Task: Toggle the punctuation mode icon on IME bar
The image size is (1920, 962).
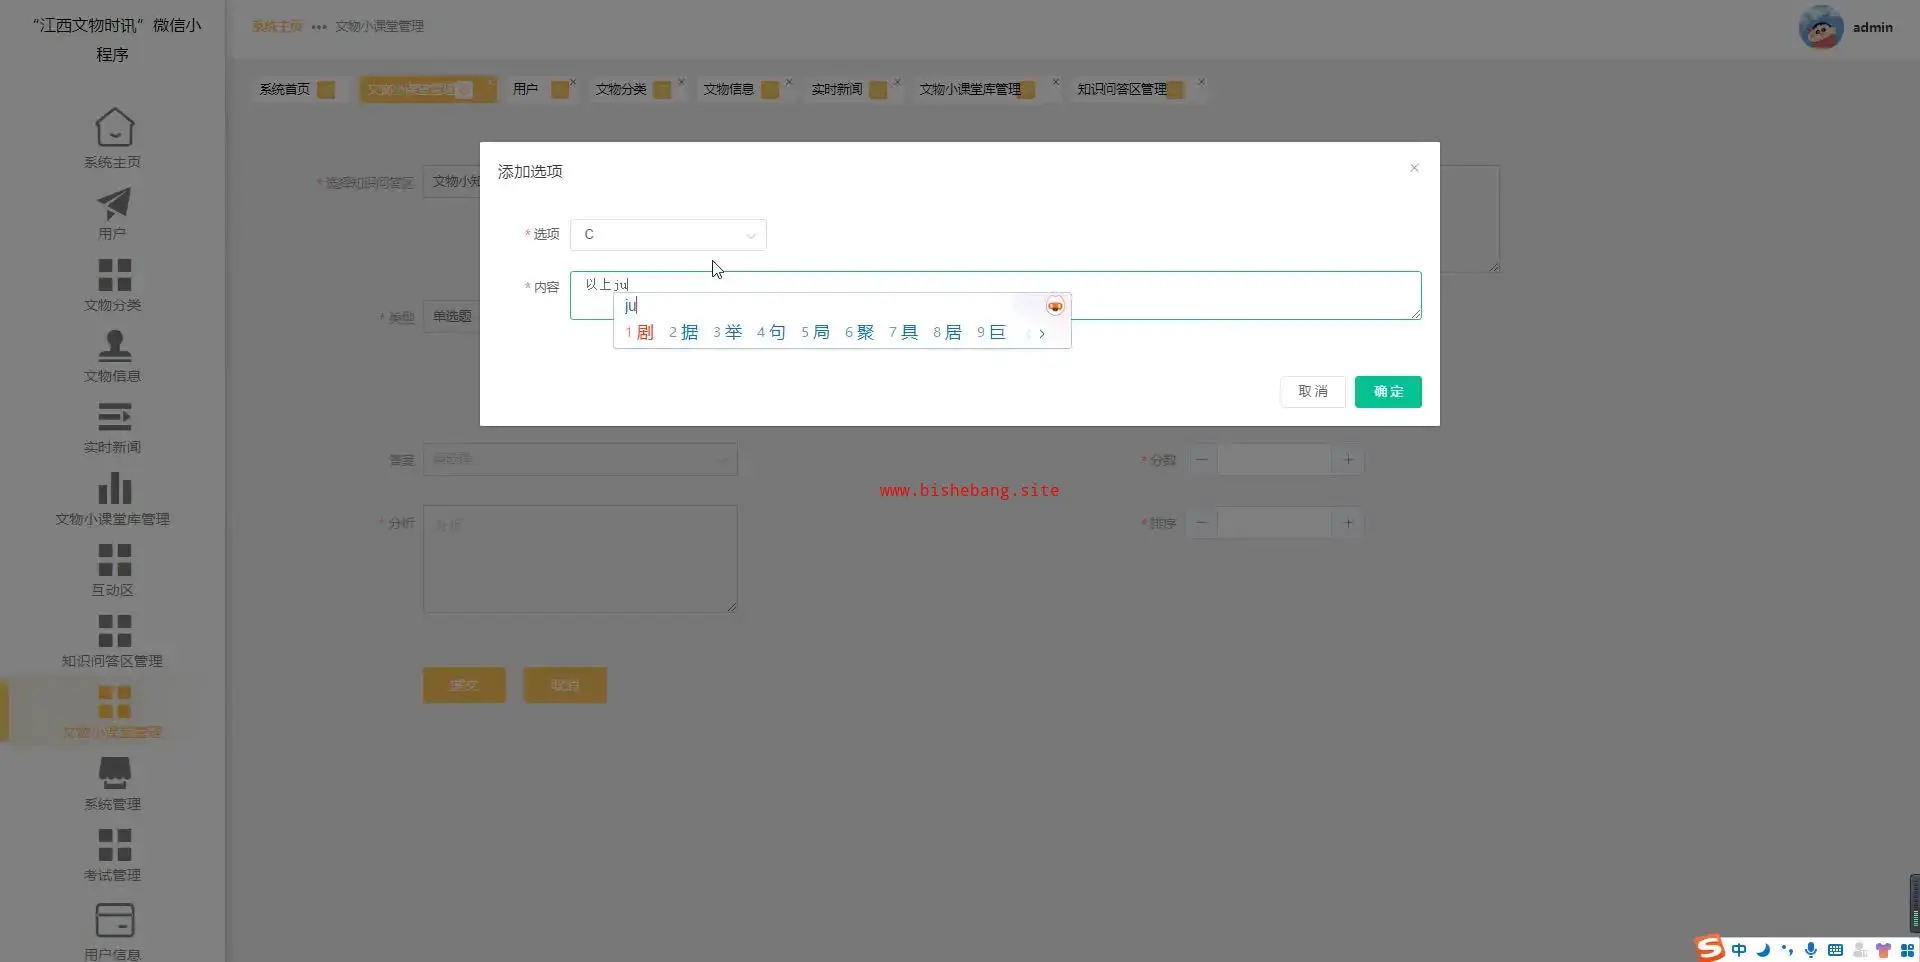Action: click(x=1787, y=950)
